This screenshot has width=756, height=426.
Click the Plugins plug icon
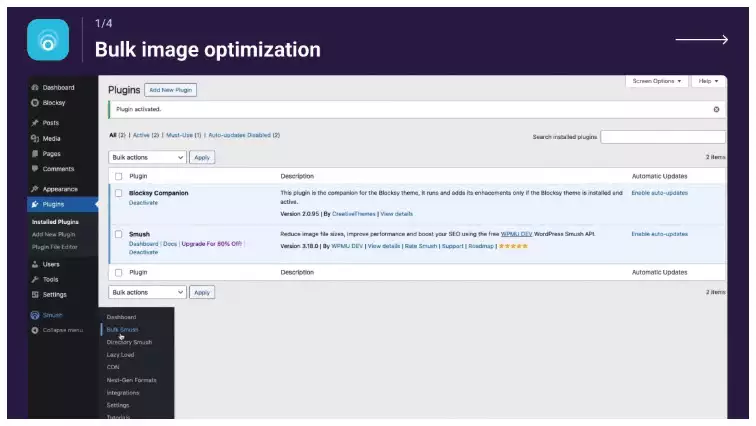35,204
